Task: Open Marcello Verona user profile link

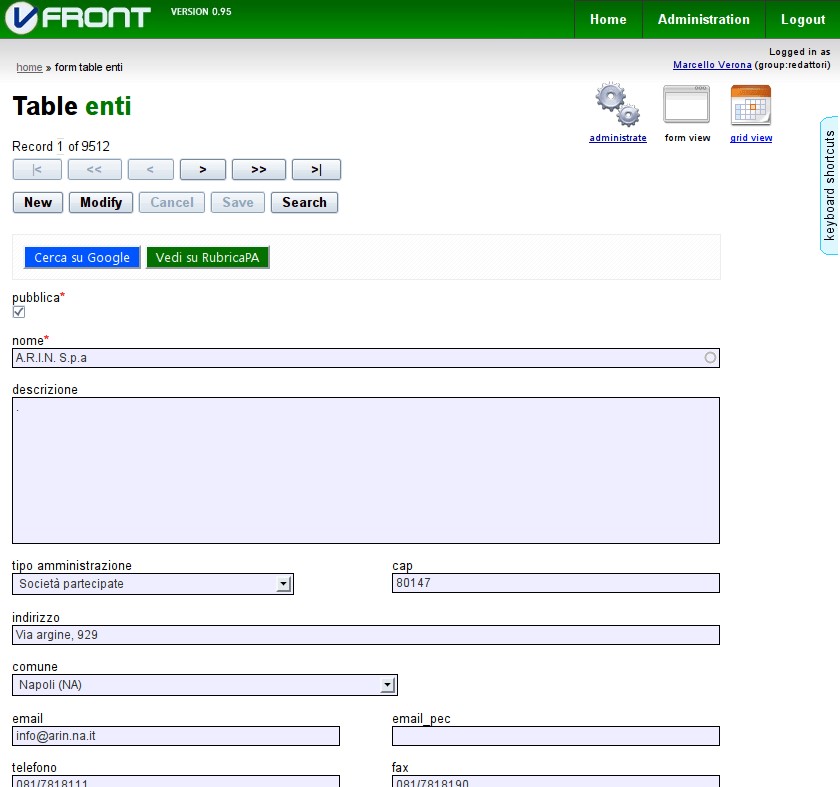Action: tap(712, 65)
